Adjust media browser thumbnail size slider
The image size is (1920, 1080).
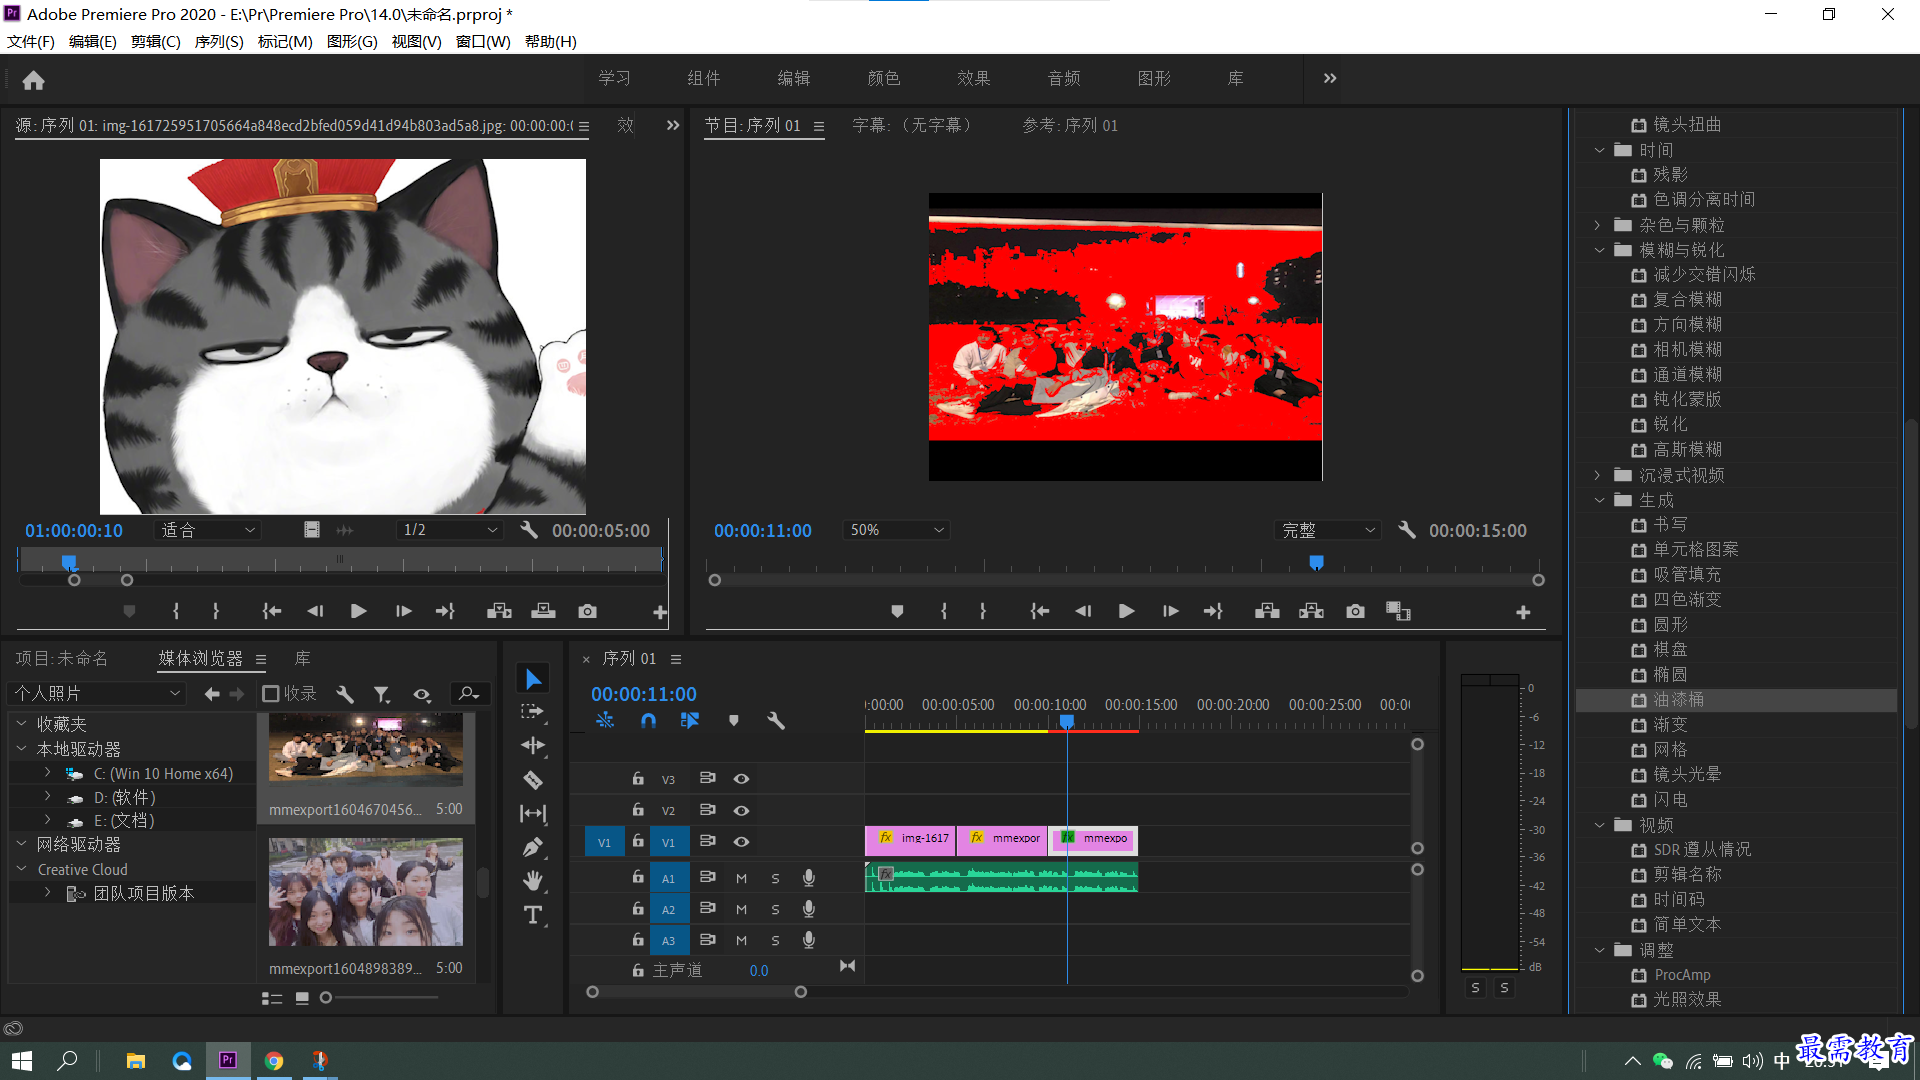pyautogui.click(x=326, y=998)
